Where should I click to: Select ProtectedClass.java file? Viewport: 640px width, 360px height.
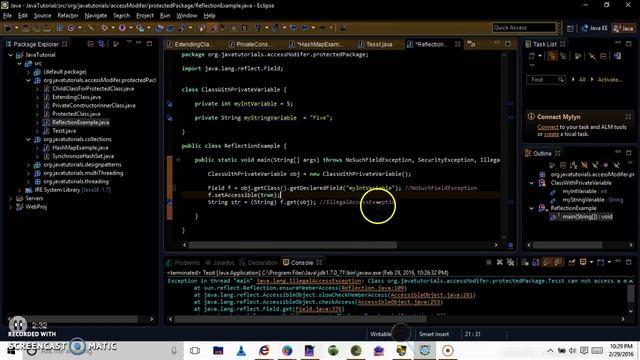(76, 114)
